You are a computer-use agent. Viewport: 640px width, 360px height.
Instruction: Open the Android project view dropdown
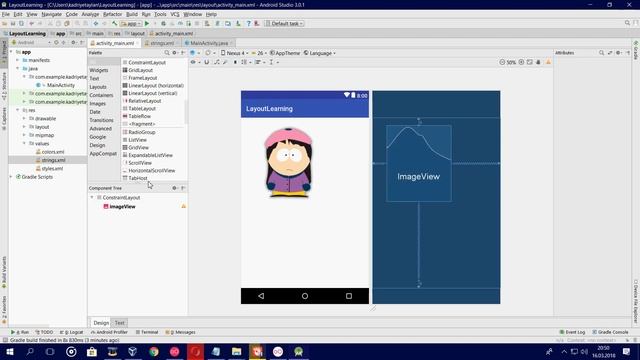point(31,42)
